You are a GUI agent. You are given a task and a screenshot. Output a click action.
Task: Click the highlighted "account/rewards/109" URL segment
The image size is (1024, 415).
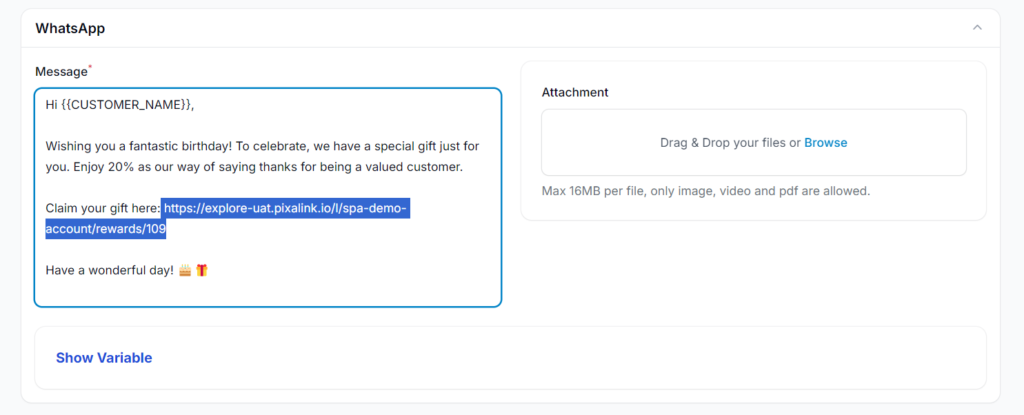point(105,229)
